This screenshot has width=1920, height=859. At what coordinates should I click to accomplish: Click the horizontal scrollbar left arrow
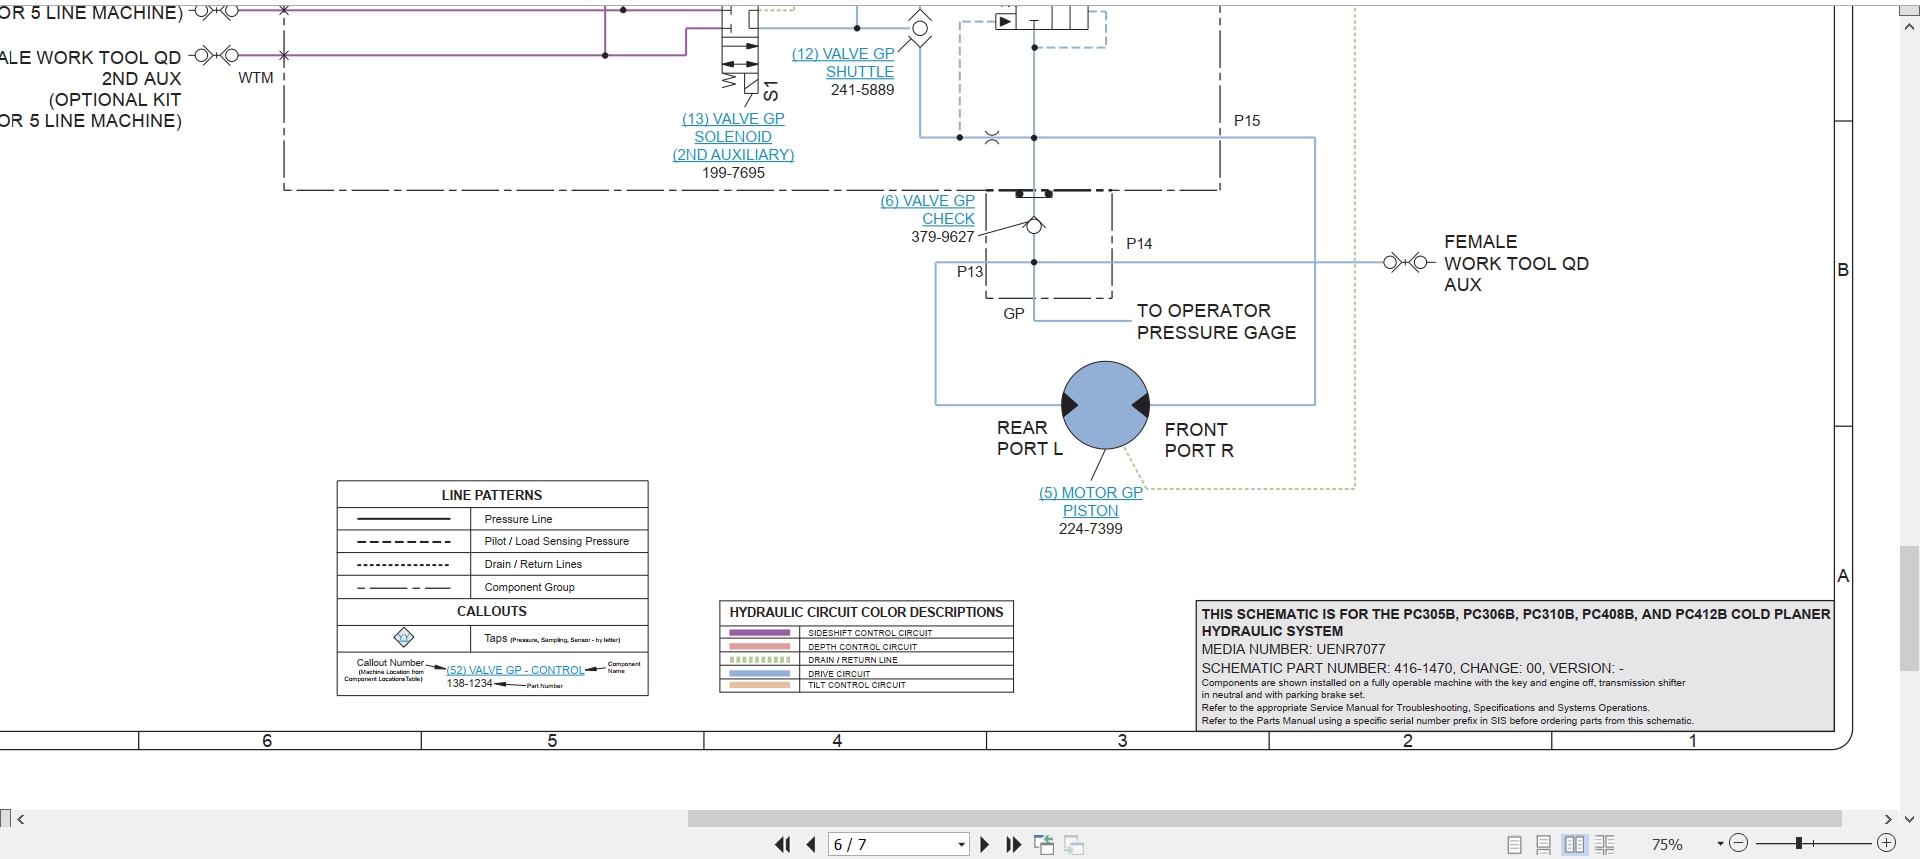(21, 819)
